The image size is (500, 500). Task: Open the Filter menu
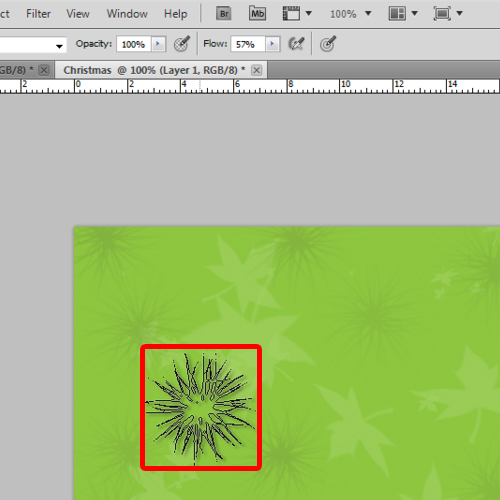[38, 14]
